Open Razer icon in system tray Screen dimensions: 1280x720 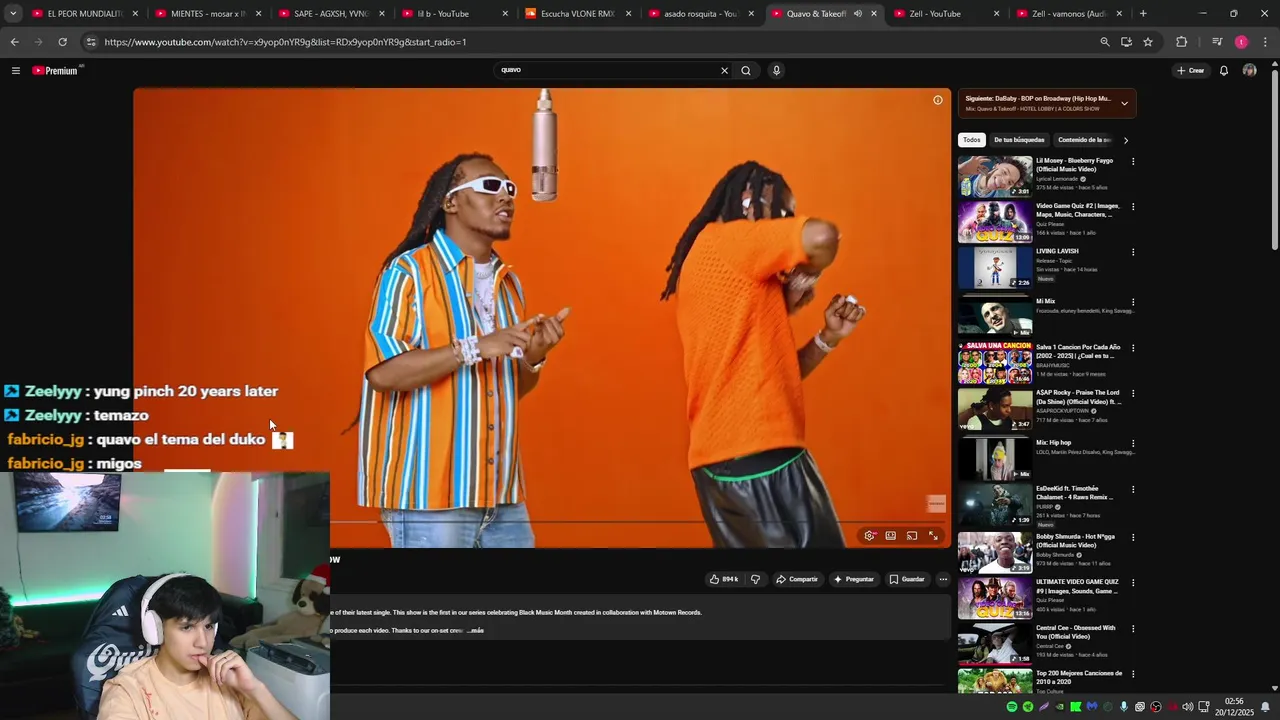(1028, 707)
